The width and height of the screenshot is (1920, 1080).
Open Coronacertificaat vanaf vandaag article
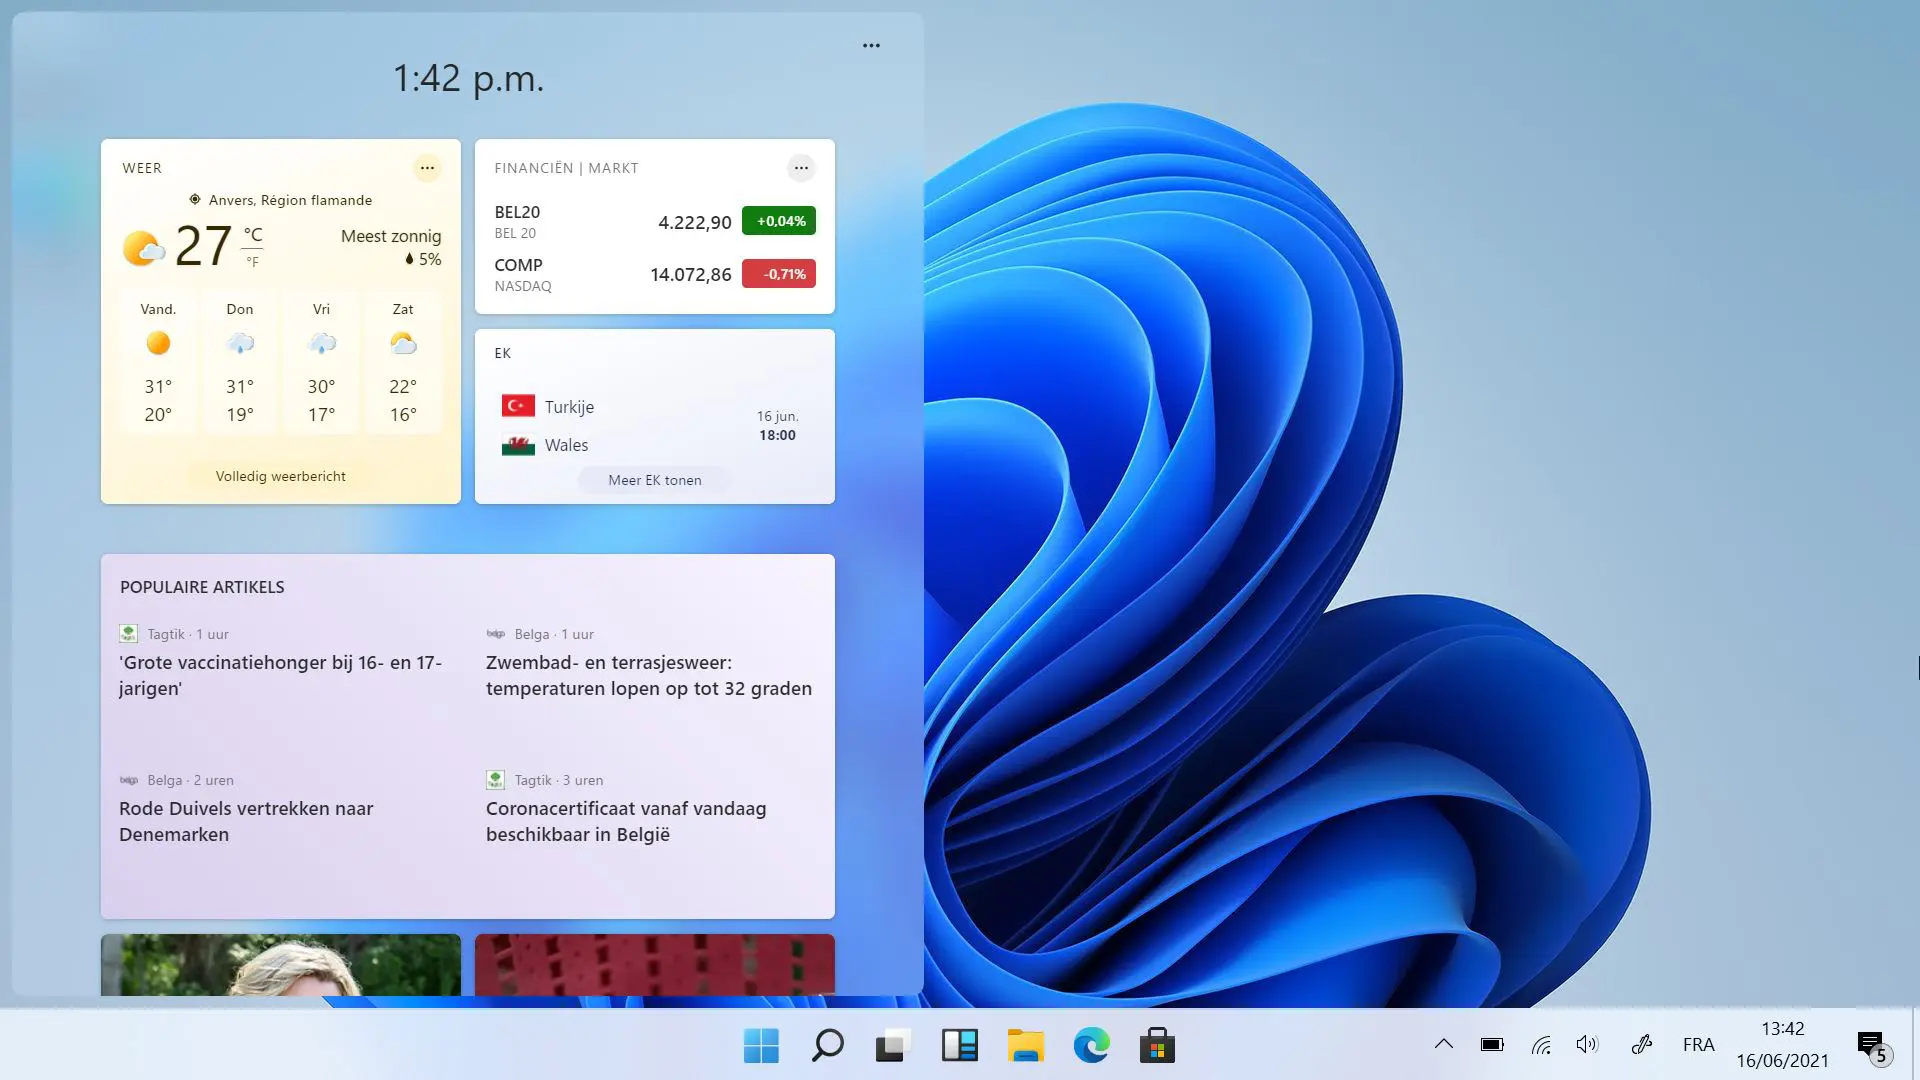(626, 821)
